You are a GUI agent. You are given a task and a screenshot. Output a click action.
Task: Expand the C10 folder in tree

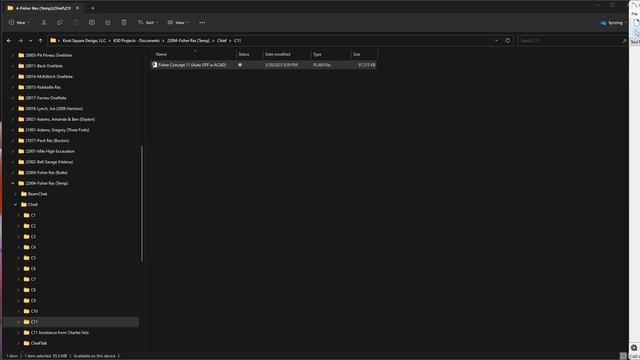coord(18,311)
